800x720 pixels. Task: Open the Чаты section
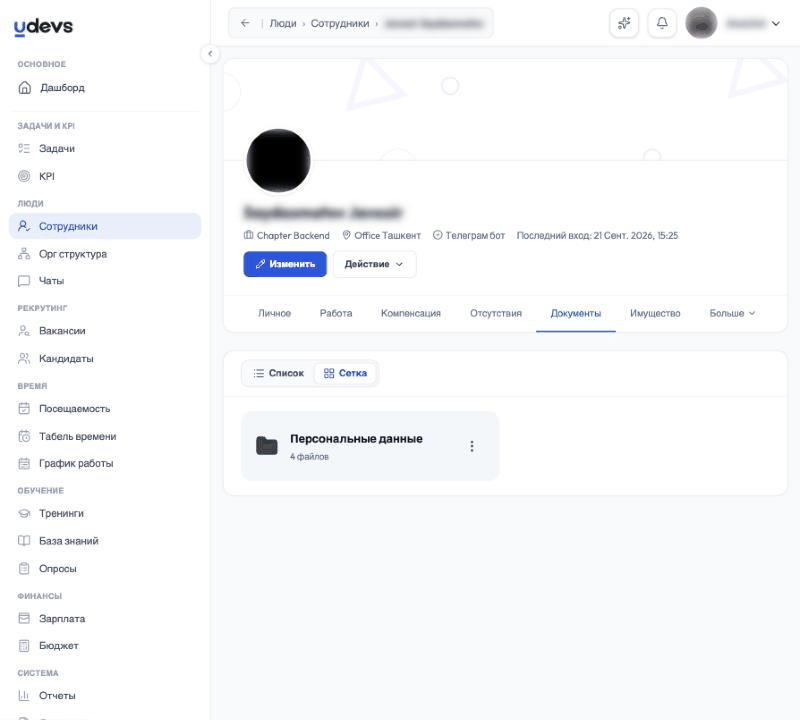pos(105,281)
